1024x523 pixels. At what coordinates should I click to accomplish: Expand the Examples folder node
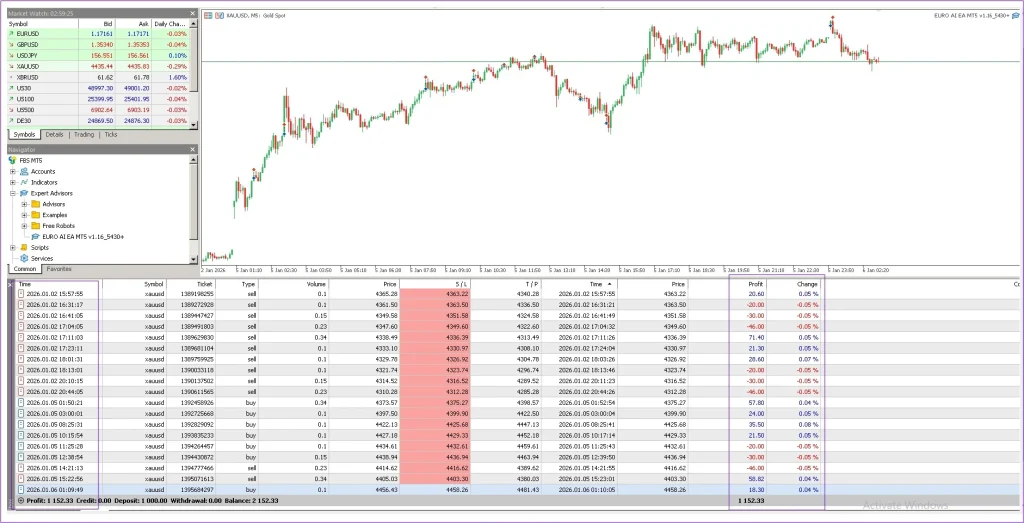[24, 215]
